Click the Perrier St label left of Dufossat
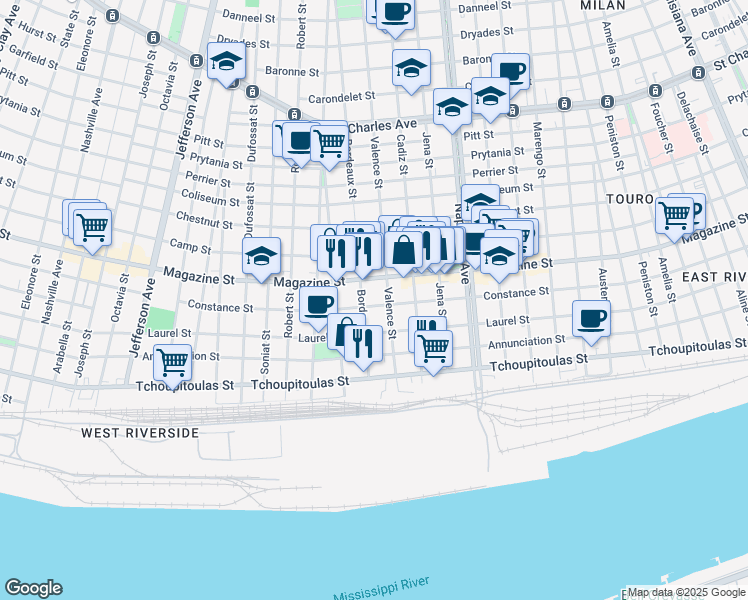Viewport: 748px width, 600px height. (208, 179)
